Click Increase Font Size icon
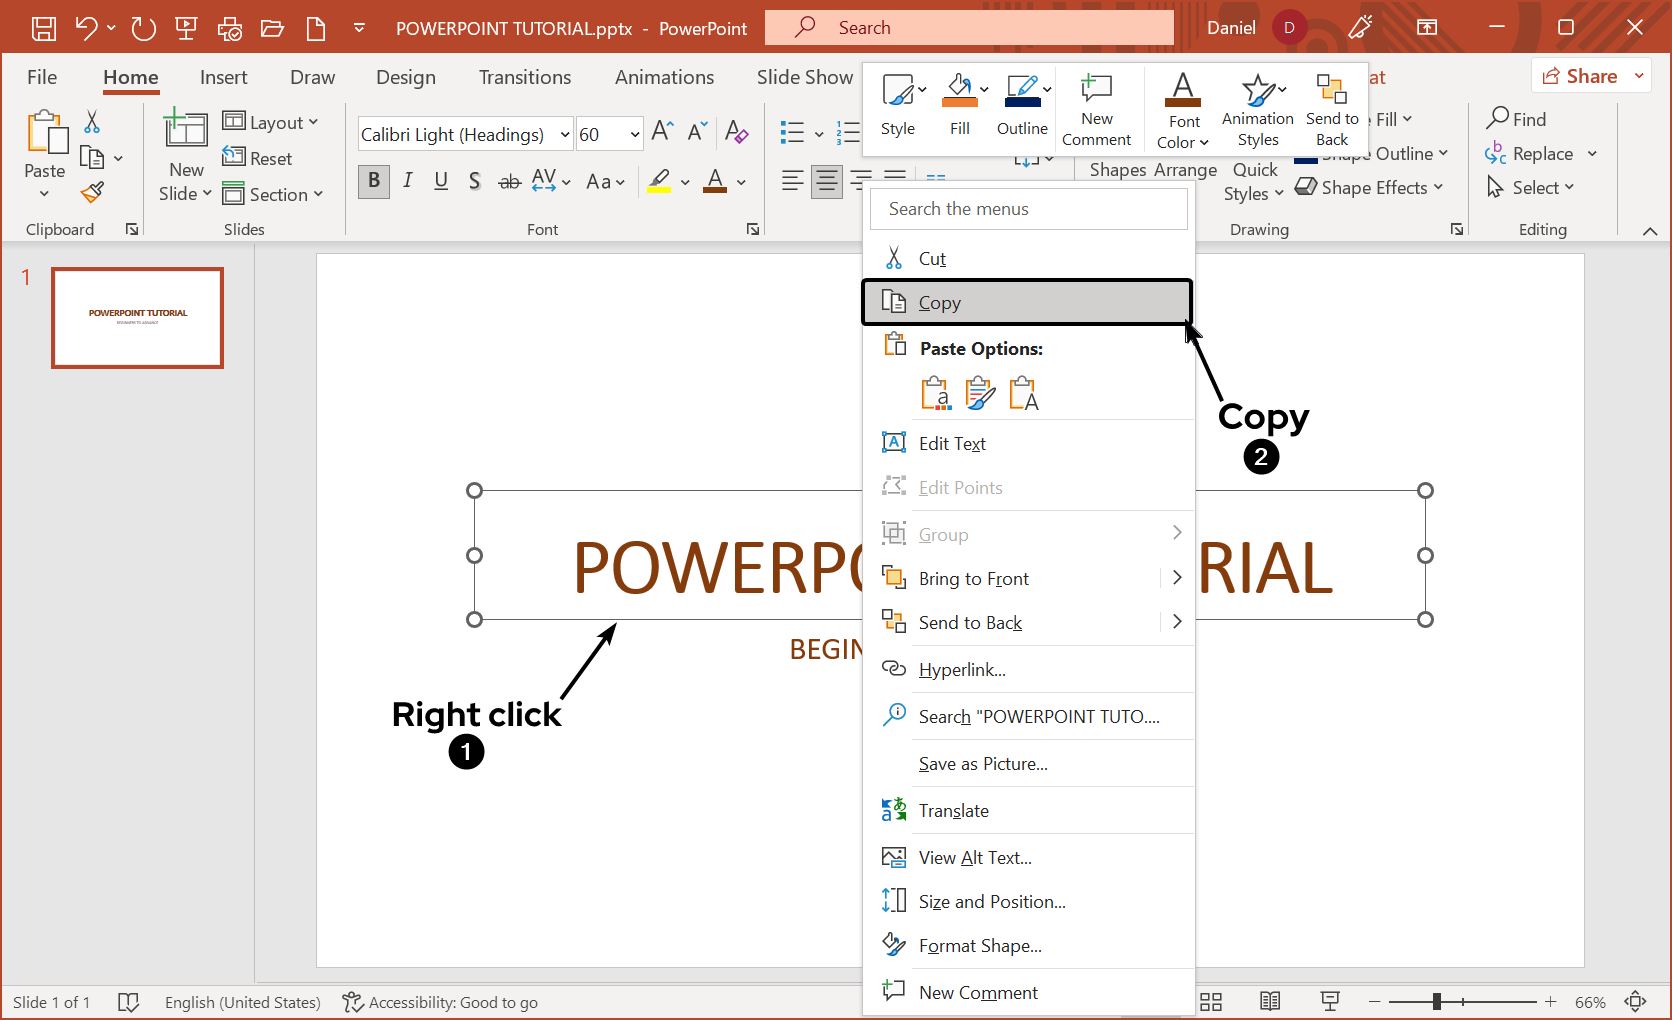The height and width of the screenshot is (1020, 1672). pos(662,132)
